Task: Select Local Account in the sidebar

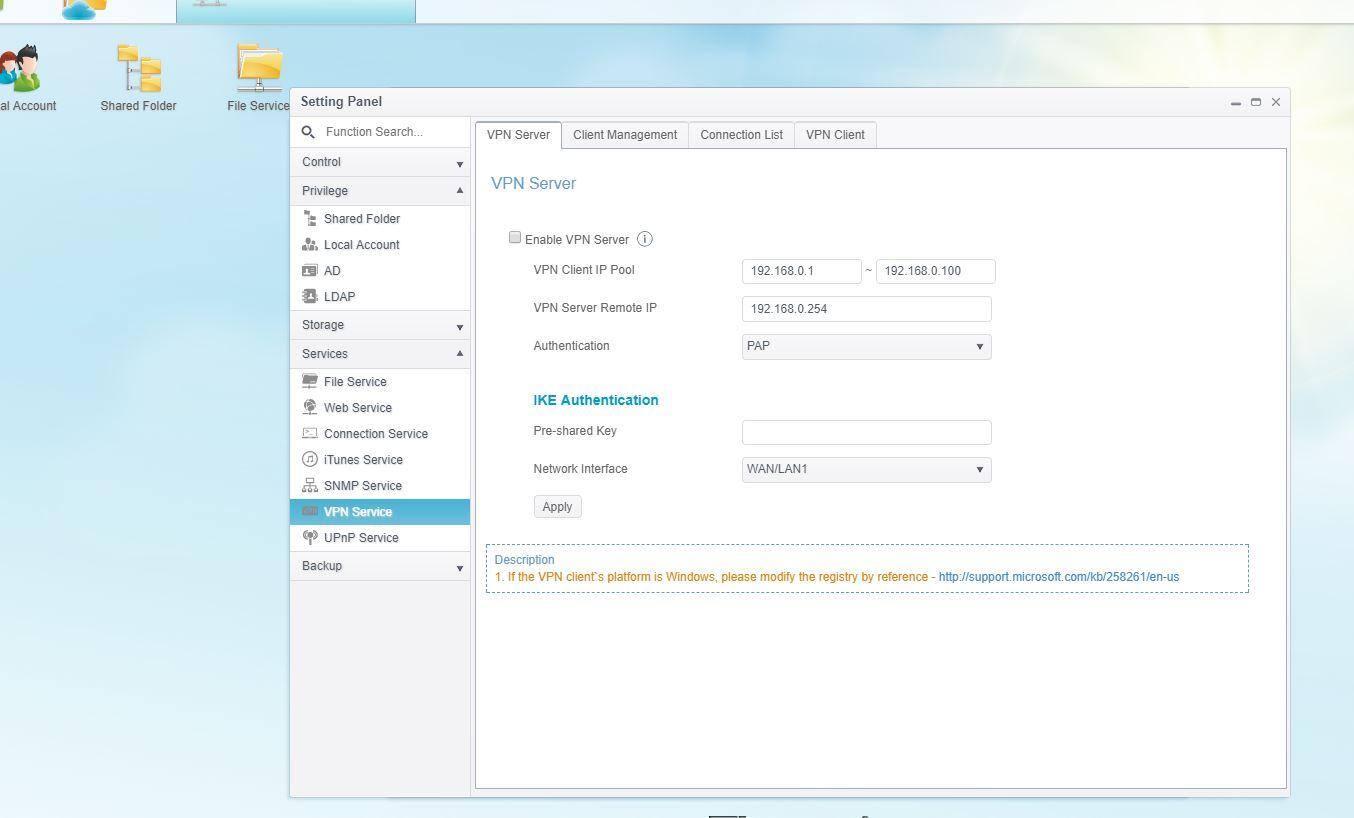Action: coord(361,245)
